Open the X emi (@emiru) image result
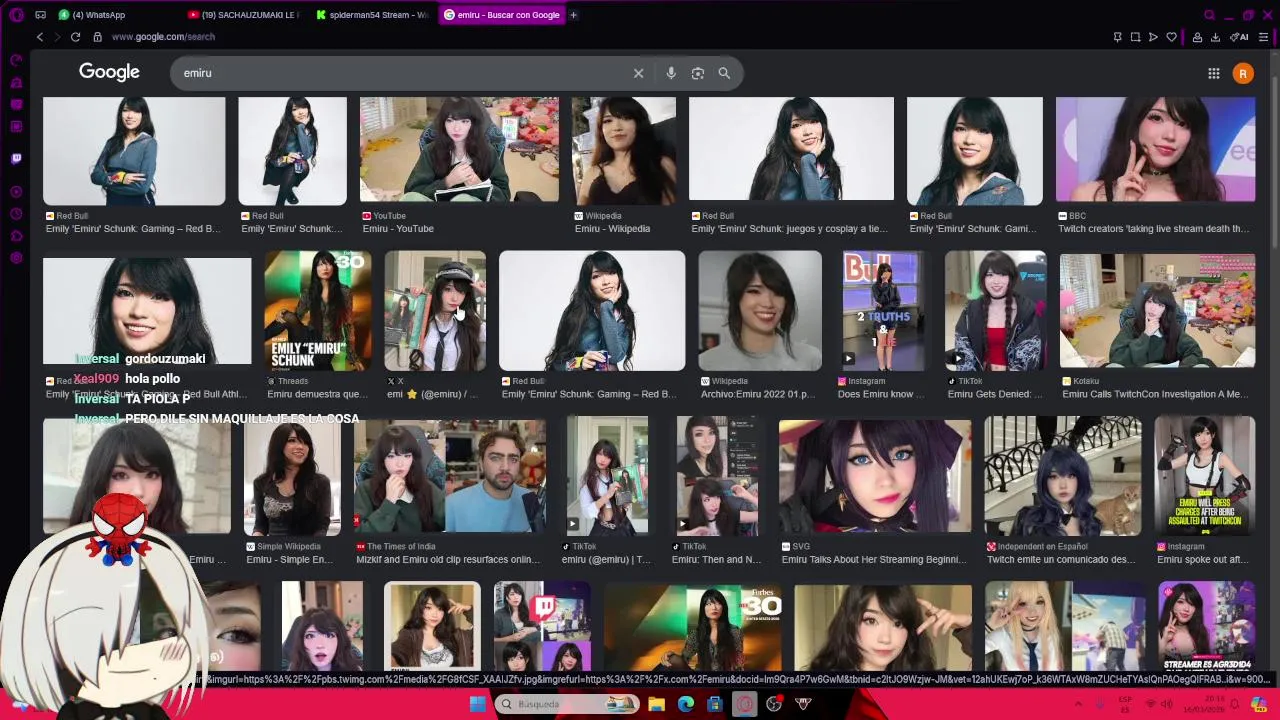1280x720 pixels. (x=435, y=310)
